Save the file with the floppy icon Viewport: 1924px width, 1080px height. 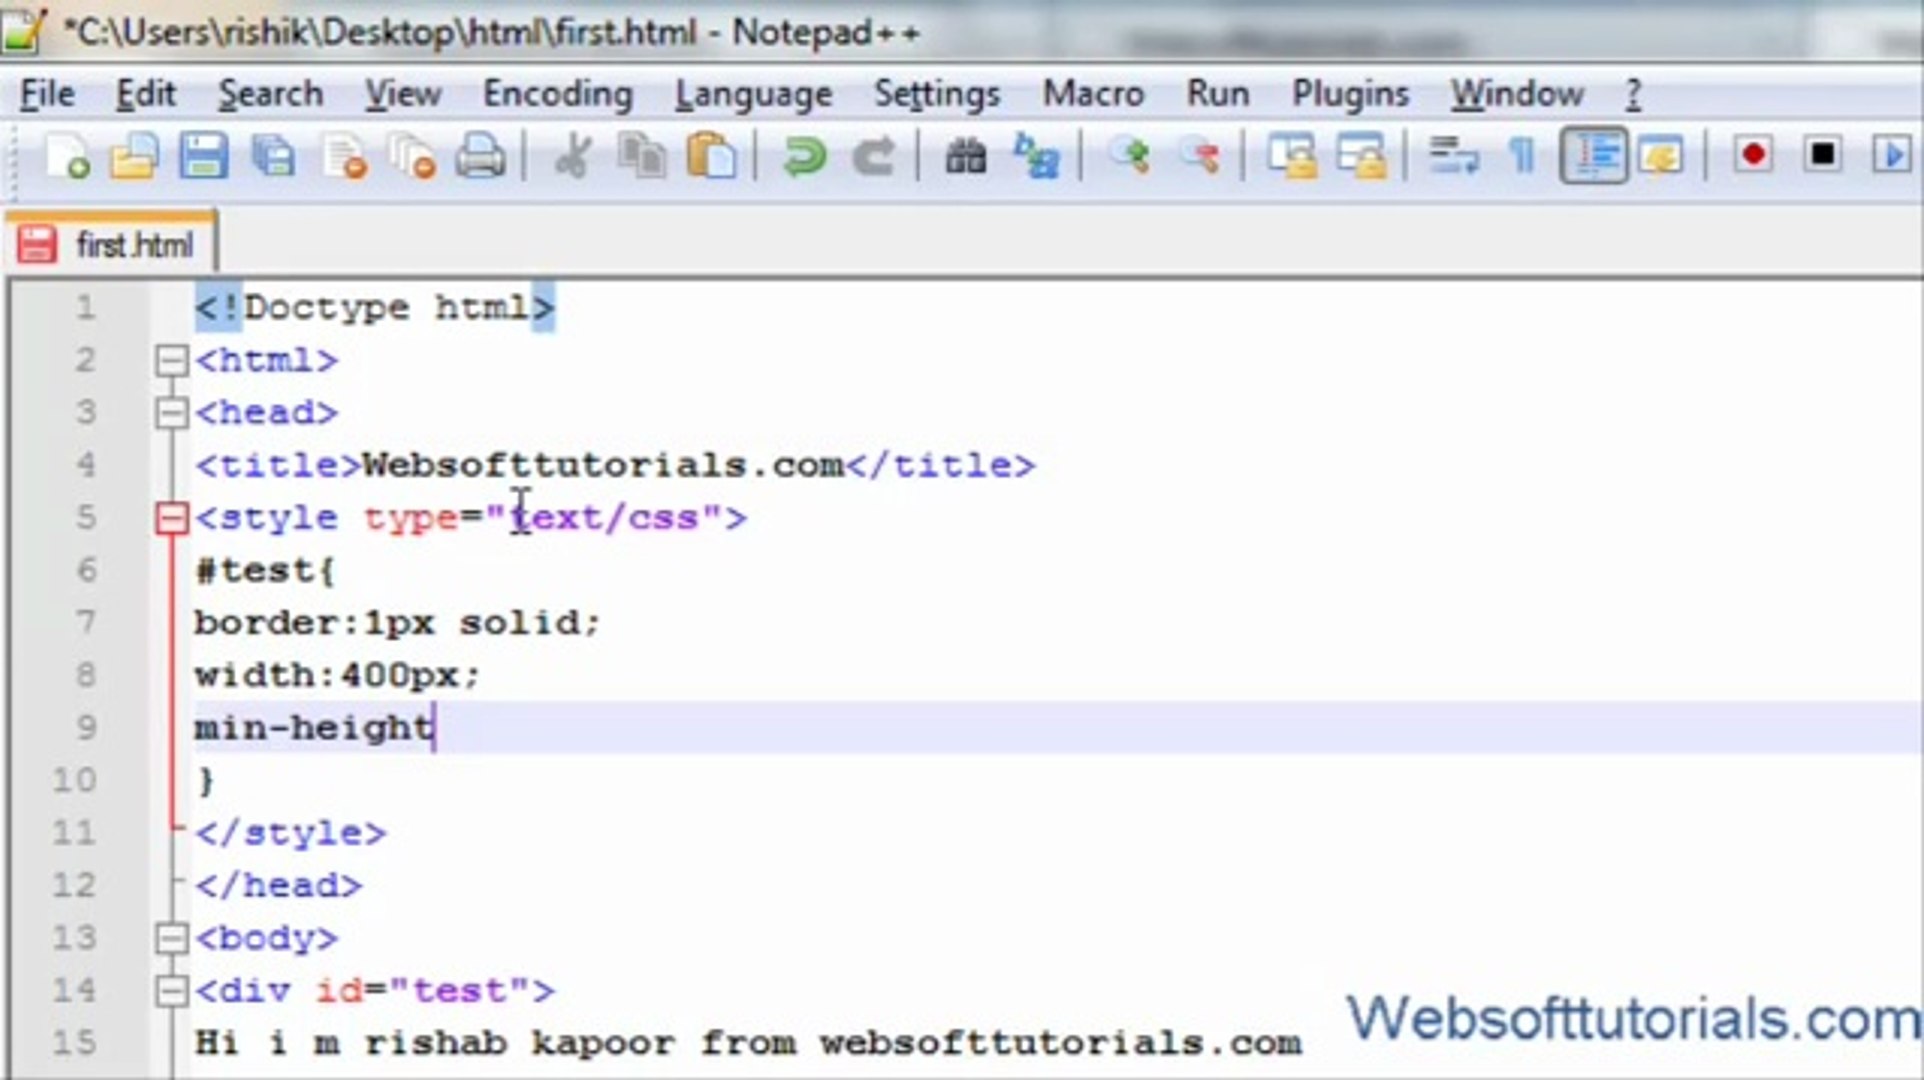coord(204,157)
